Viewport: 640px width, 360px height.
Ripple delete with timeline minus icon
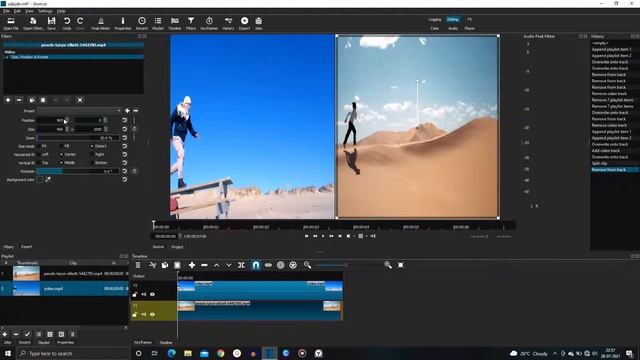pos(204,265)
